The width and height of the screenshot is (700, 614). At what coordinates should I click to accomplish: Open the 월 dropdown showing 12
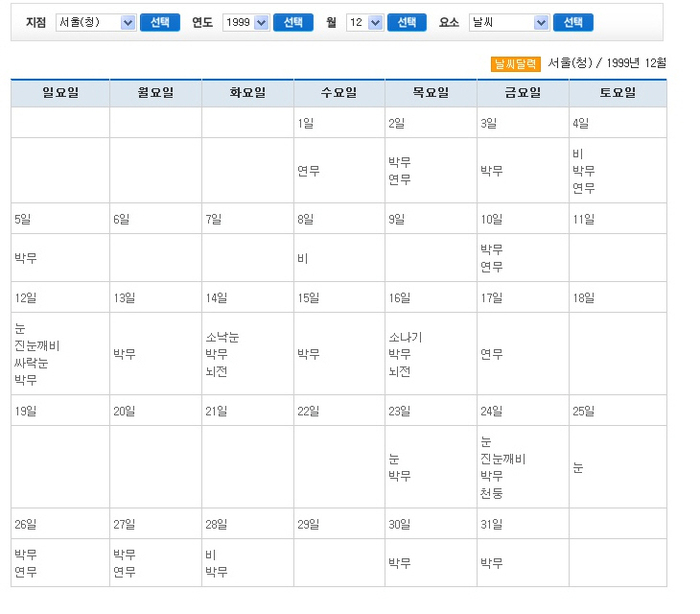(x=365, y=22)
